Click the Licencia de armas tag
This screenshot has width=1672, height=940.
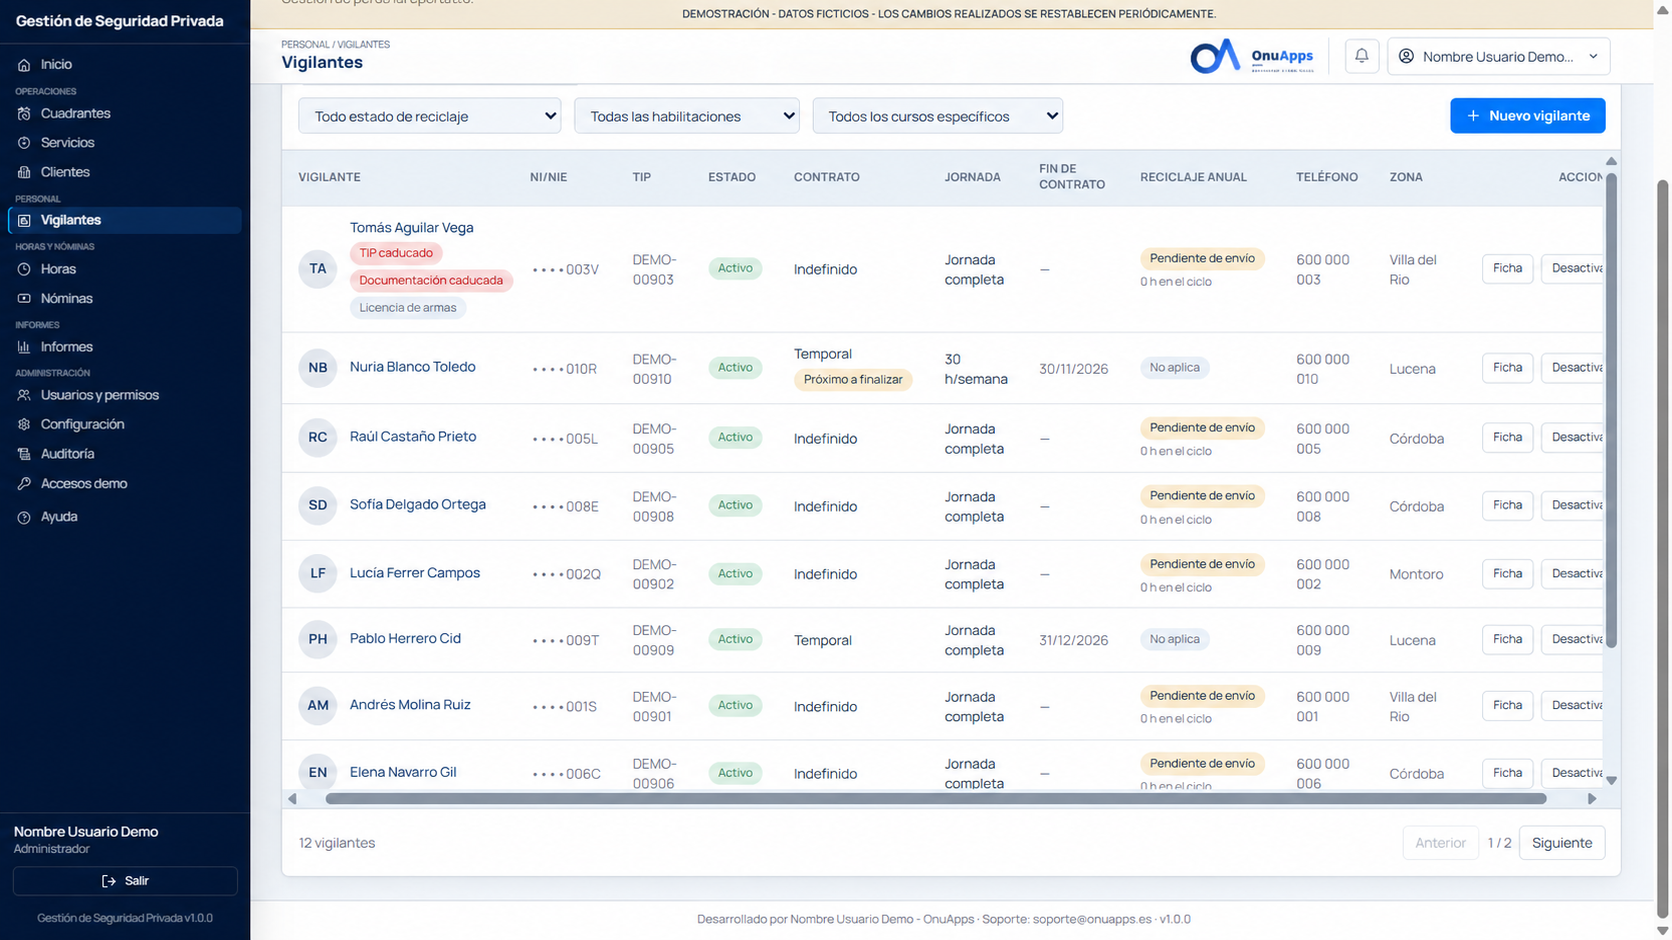408,308
